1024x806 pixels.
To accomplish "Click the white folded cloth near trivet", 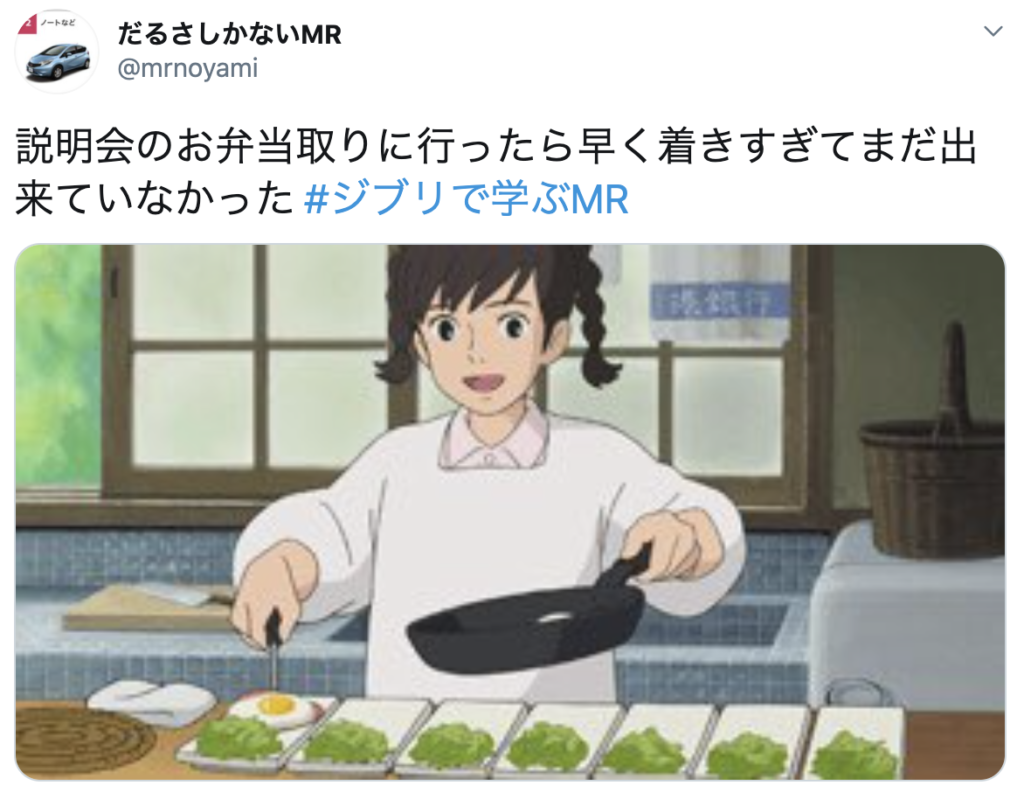I will point(152,702).
